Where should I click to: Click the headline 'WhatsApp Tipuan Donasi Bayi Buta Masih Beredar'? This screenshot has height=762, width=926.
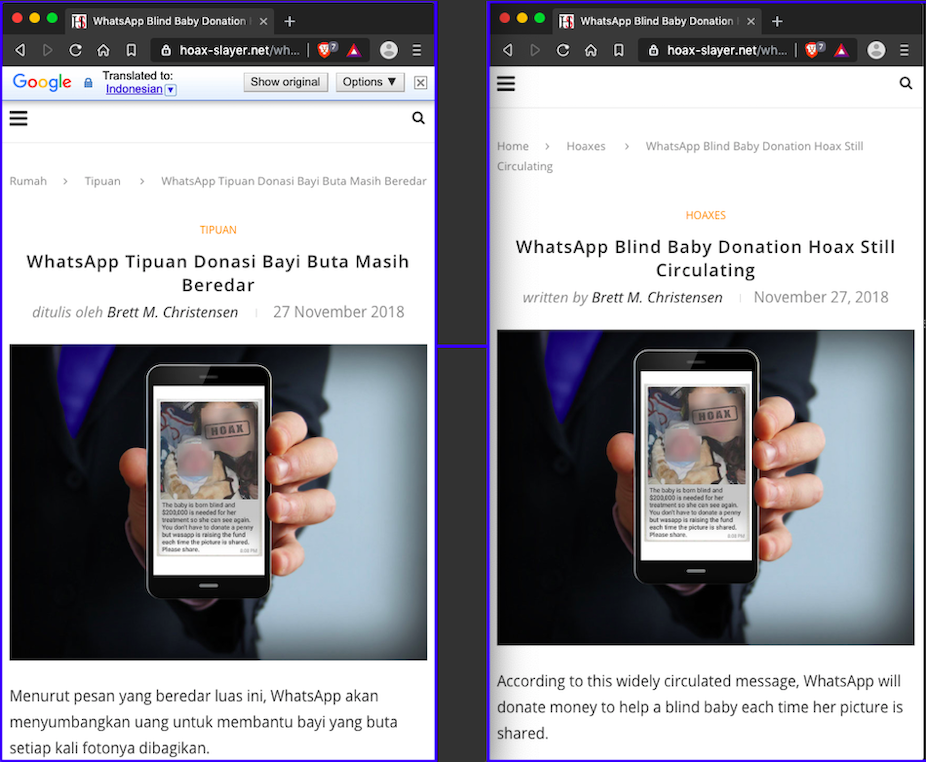[218, 273]
